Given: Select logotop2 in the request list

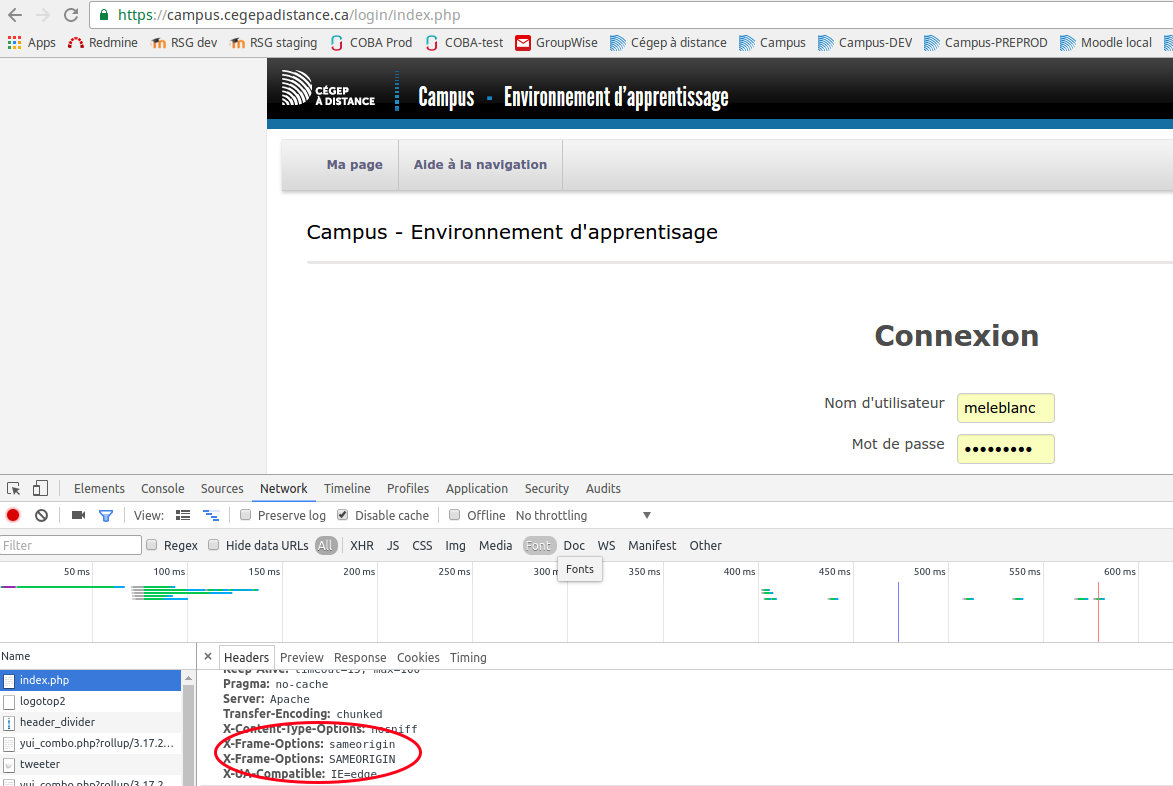Looking at the screenshot, I should [x=42, y=701].
